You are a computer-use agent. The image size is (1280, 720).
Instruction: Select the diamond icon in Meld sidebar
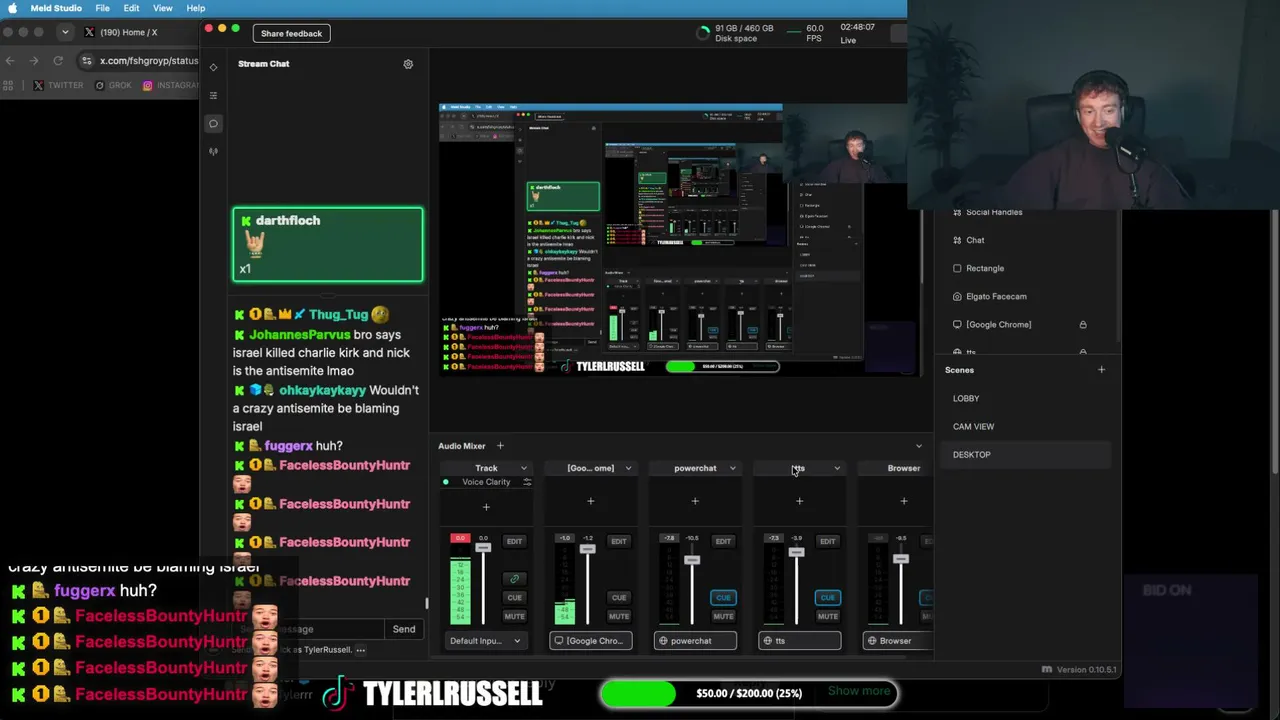[213, 67]
